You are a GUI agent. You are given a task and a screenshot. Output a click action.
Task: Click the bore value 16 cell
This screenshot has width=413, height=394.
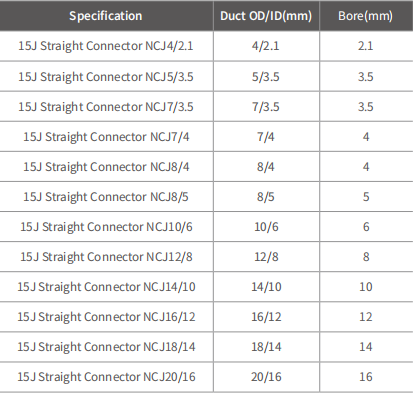(366, 377)
